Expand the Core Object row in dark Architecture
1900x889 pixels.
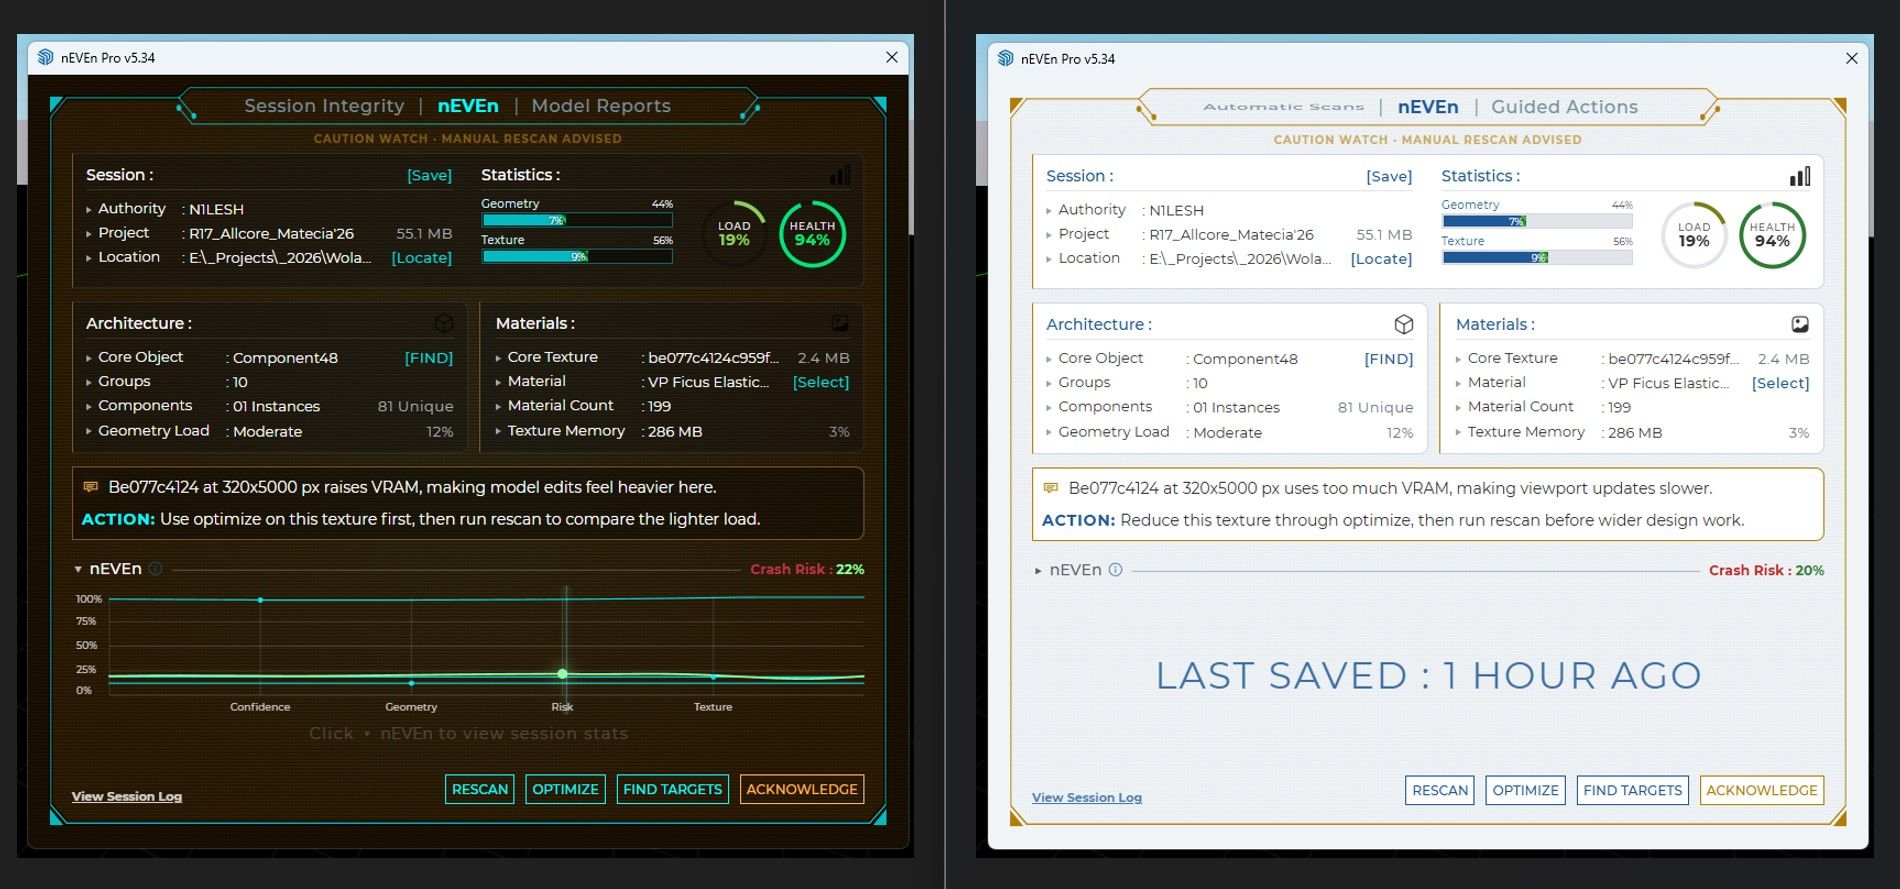point(89,358)
